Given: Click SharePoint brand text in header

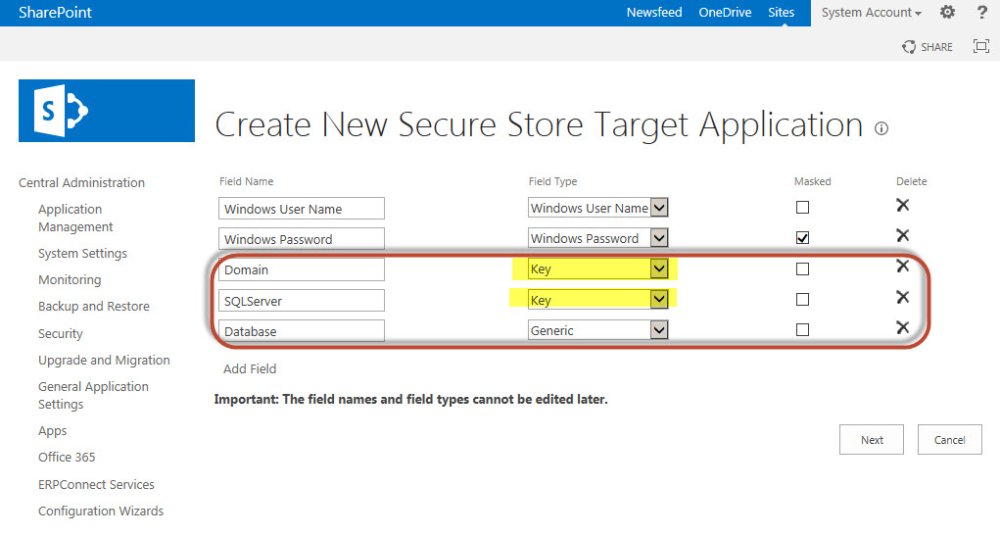Looking at the screenshot, I should pos(55,12).
